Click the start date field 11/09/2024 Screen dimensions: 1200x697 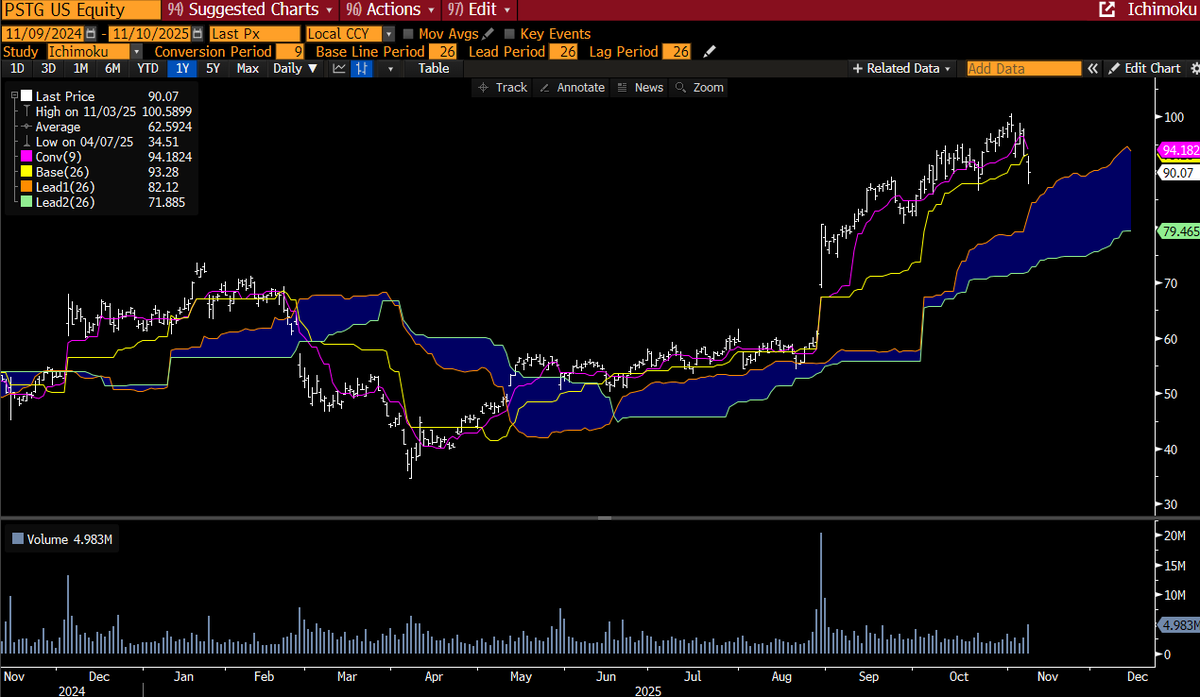pyautogui.click(x=43, y=34)
